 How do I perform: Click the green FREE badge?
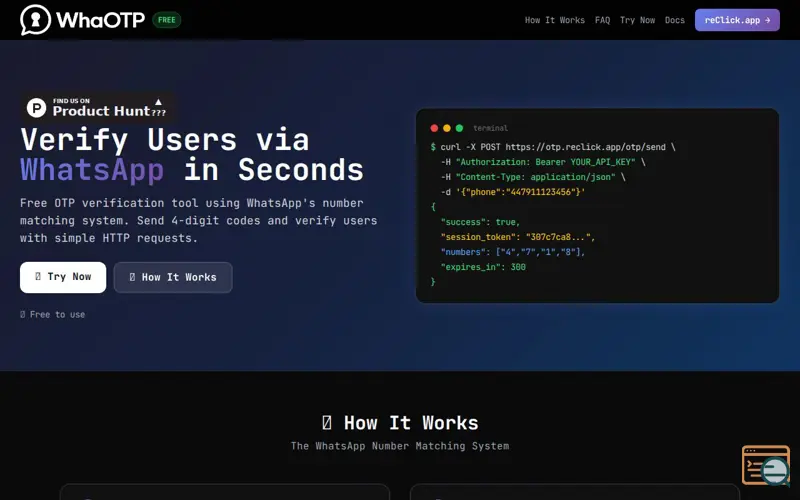click(167, 20)
